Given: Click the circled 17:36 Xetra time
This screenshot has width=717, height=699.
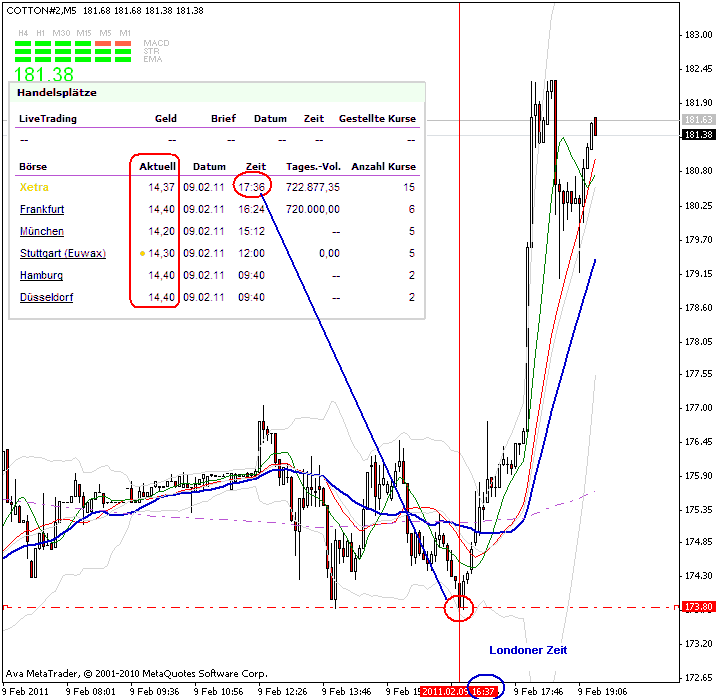Looking at the screenshot, I should [252, 187].
